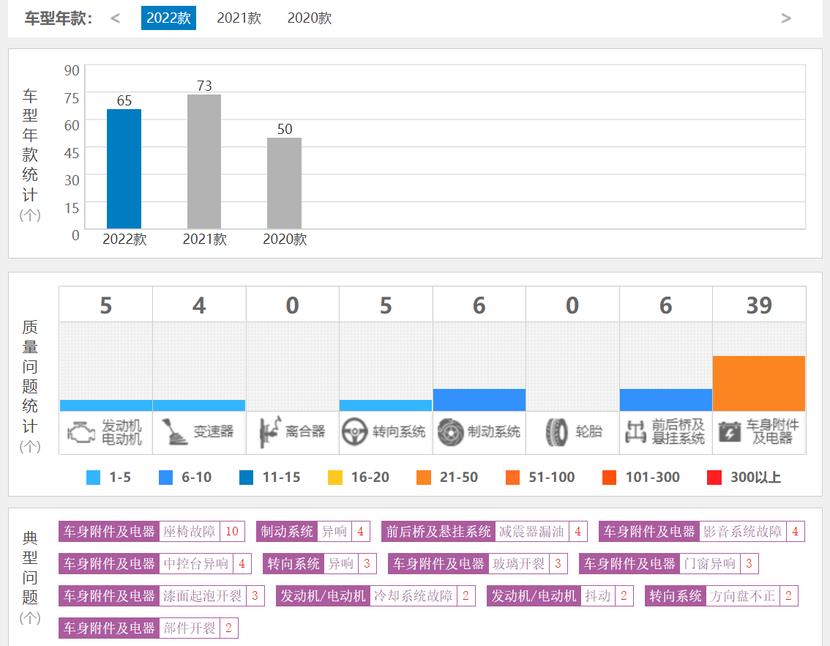Open the 制动系统 异响 issue tag
The width and height of the screenshot is (830, 646).
pos(313,532)
